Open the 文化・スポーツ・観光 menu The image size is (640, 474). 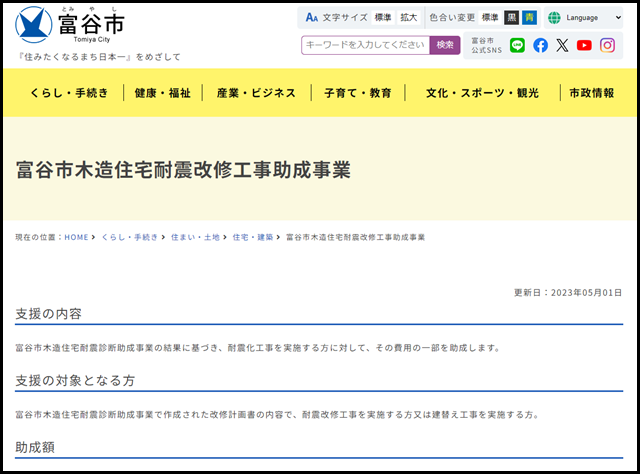pos(482,93)
